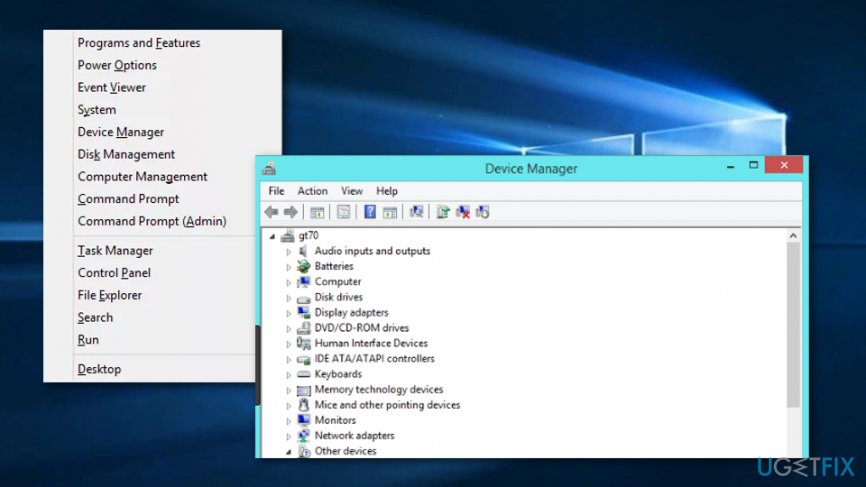Open File Explorer from the context menu
The width and height of the screenshot is (866, 487).
(109, 295)
